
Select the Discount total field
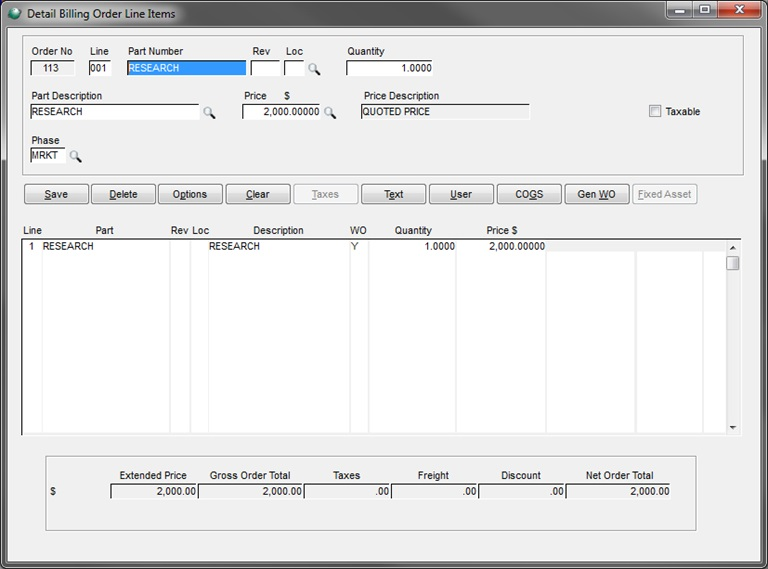521,491
